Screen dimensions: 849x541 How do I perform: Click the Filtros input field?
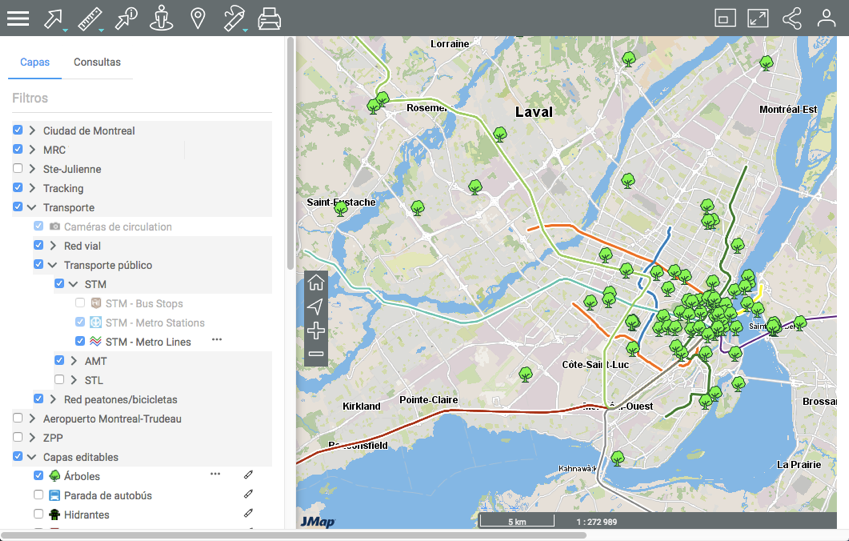point(142,99)
